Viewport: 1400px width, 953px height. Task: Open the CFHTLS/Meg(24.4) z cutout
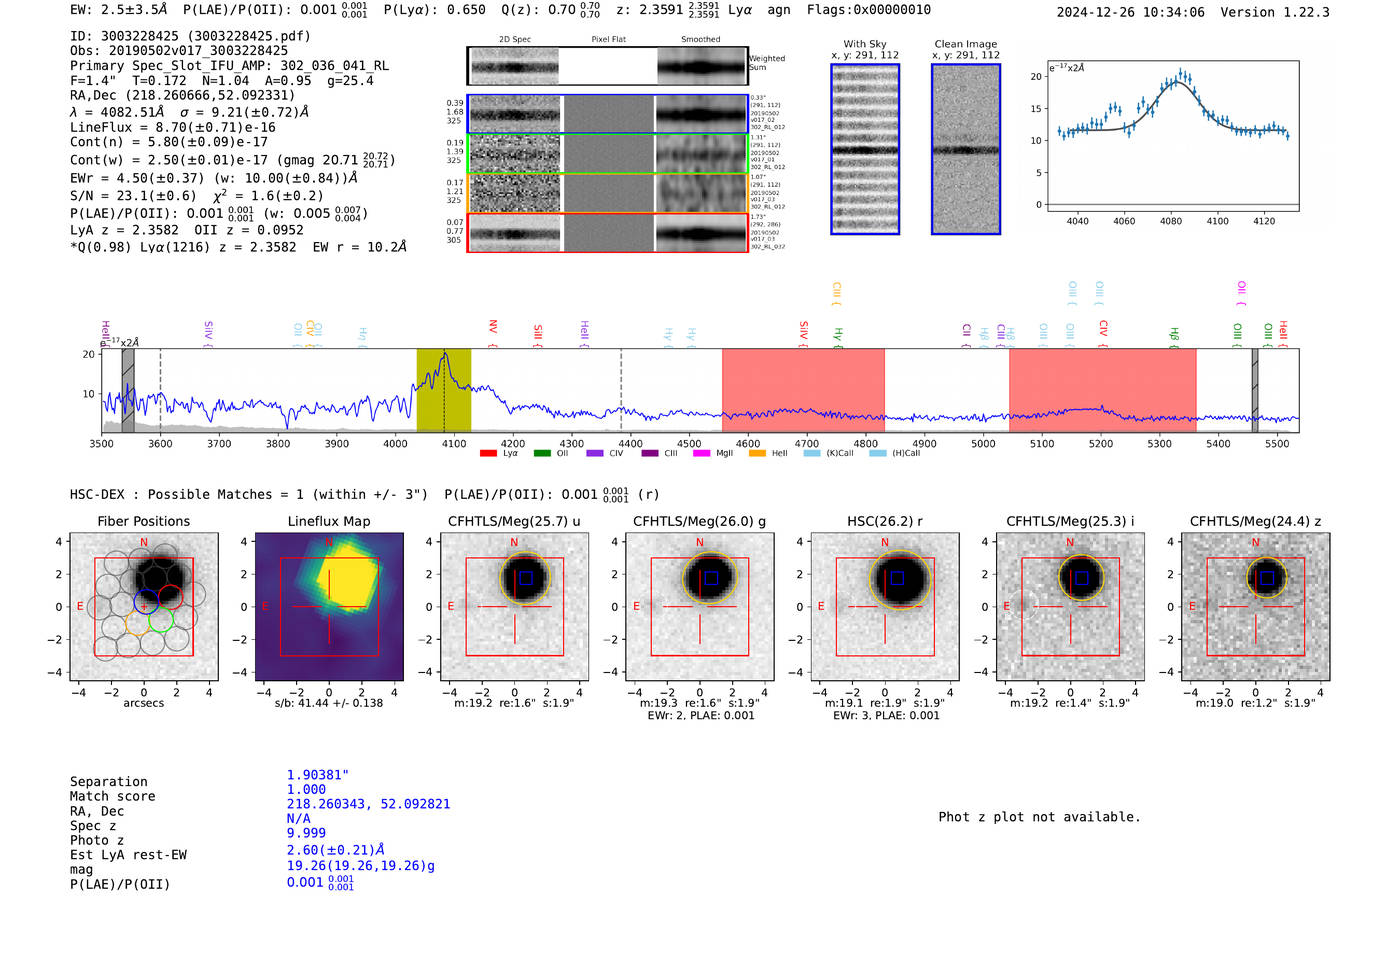click(x=1256, y=607)
